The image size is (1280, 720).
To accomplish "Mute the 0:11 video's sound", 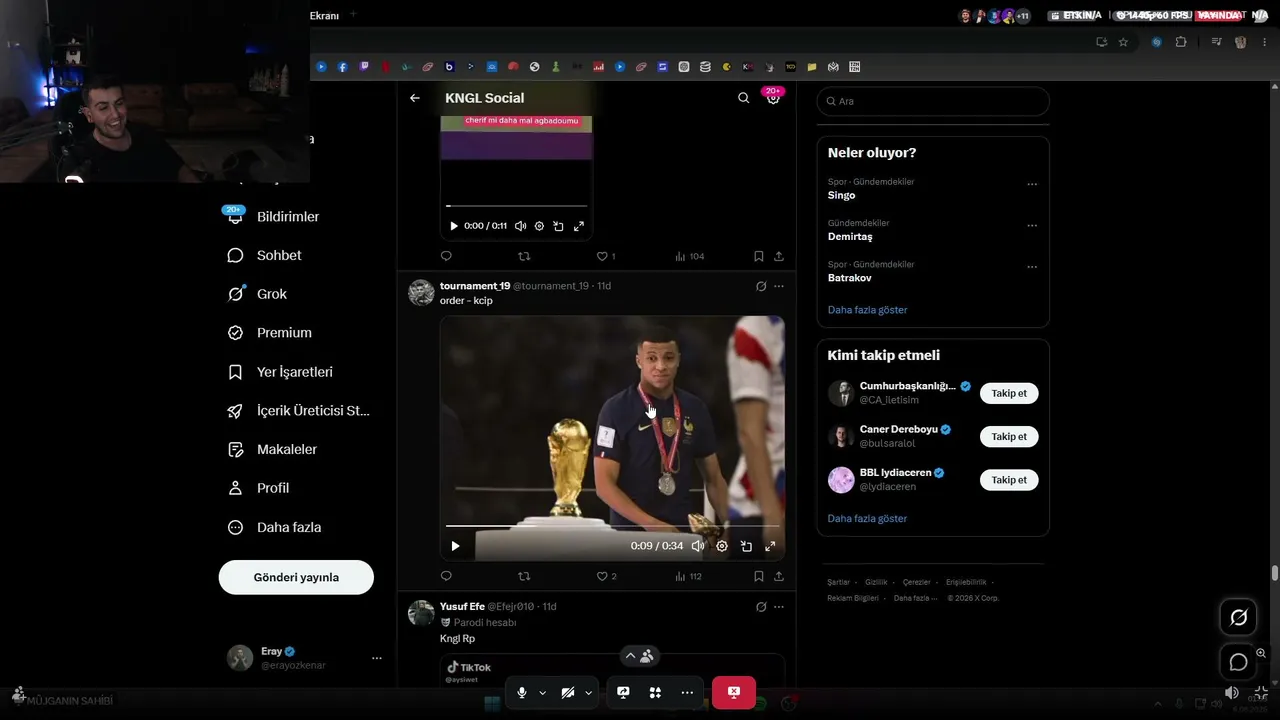I will coord(520,226).
